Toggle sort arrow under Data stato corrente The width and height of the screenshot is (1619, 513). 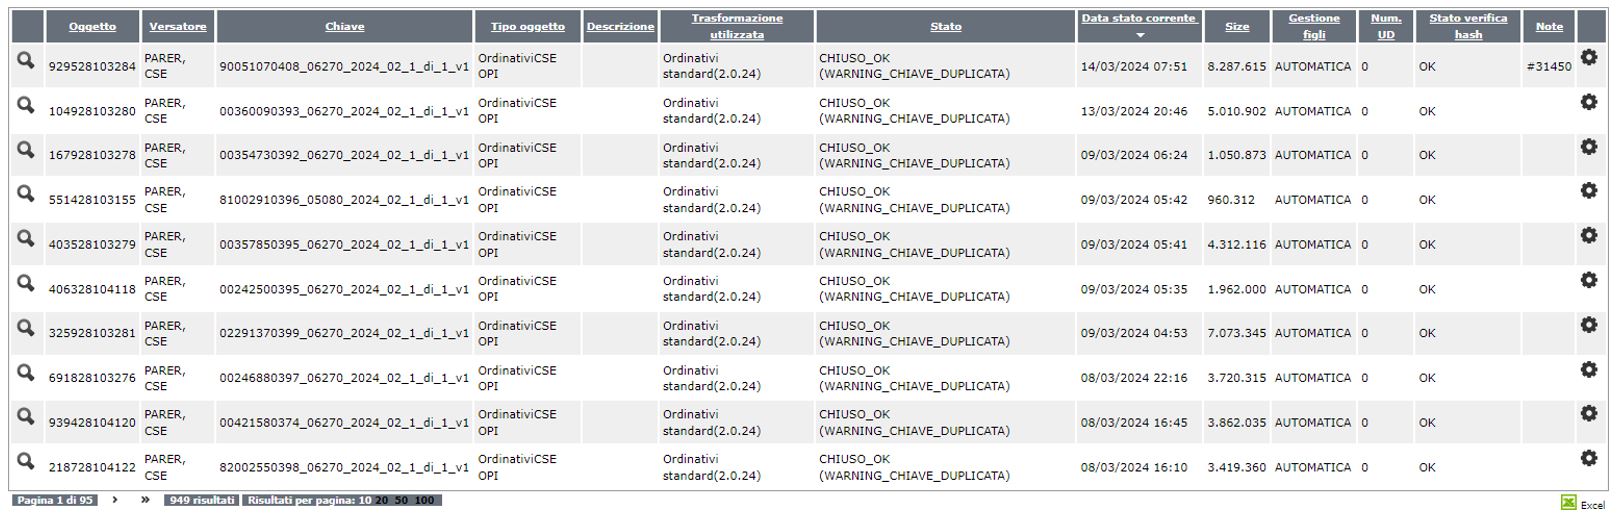point(1139,35)
